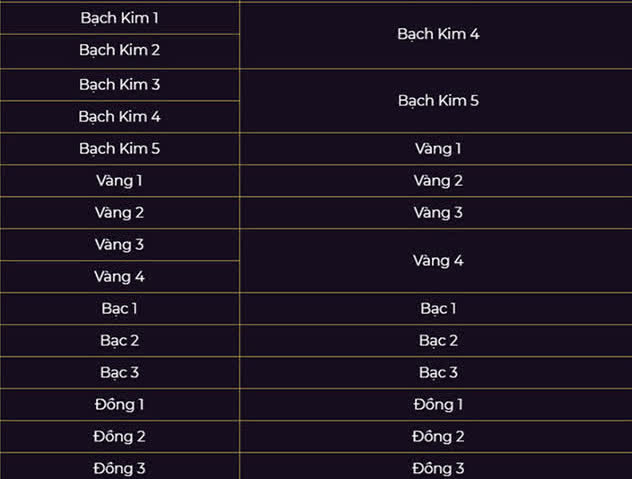Click the Bạch Kim 1 cell
The height and width of the screenshot is (479, 632).
pyautogui.click(x=119, y=18)
